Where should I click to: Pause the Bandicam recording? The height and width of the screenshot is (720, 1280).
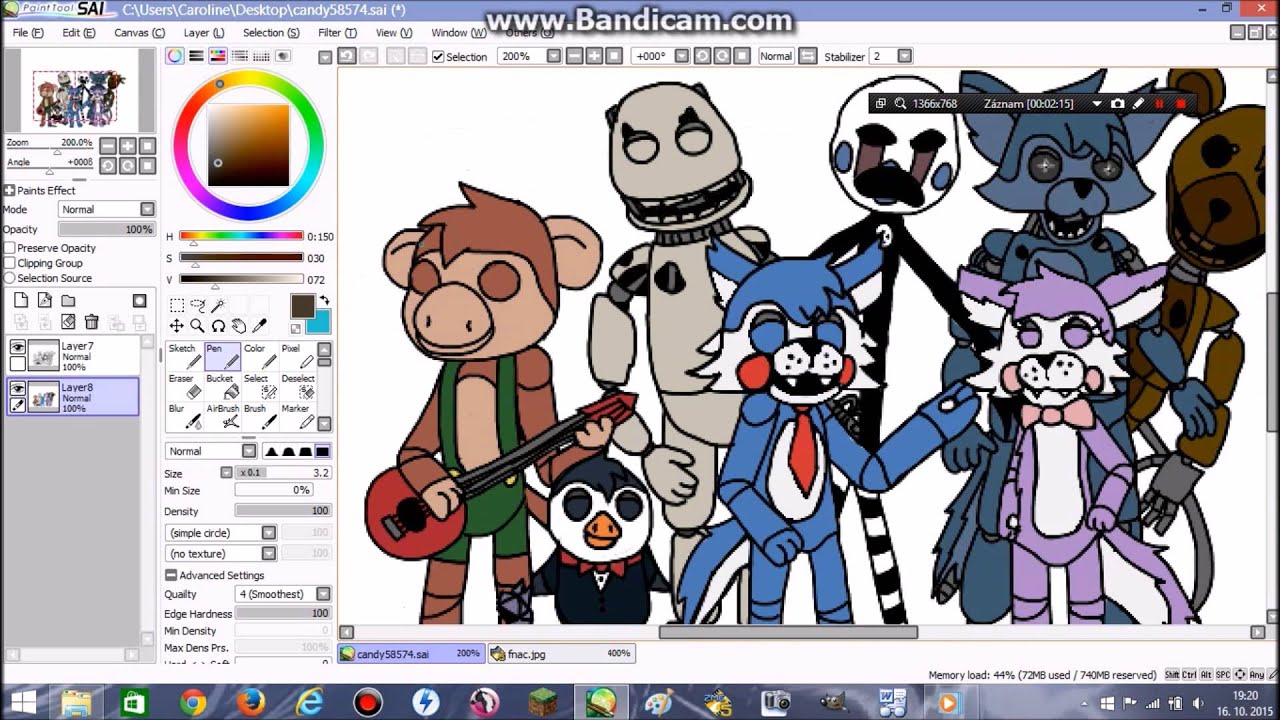[1160, 104]
